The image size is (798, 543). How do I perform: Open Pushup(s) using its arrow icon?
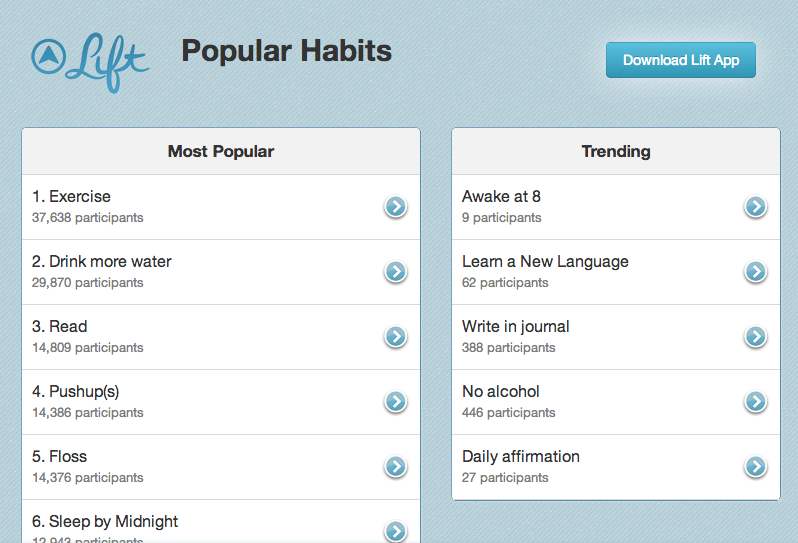396,402
